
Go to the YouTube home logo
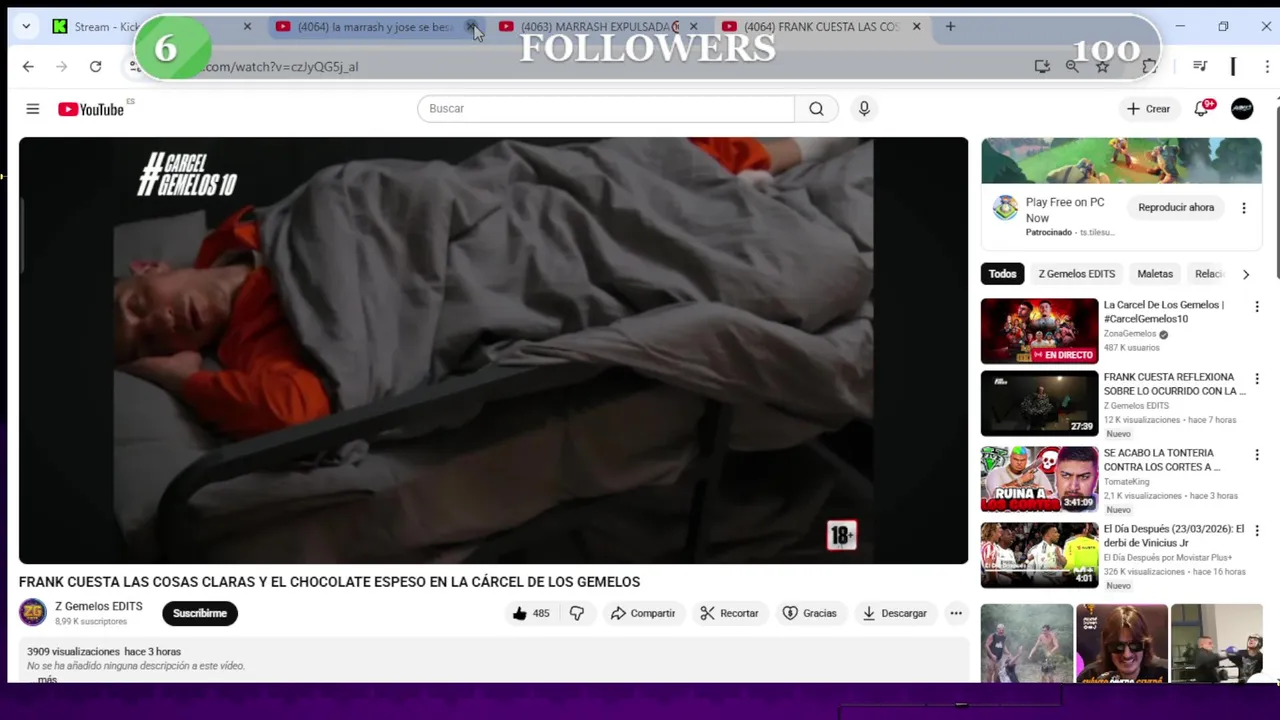tap(90, 109)
